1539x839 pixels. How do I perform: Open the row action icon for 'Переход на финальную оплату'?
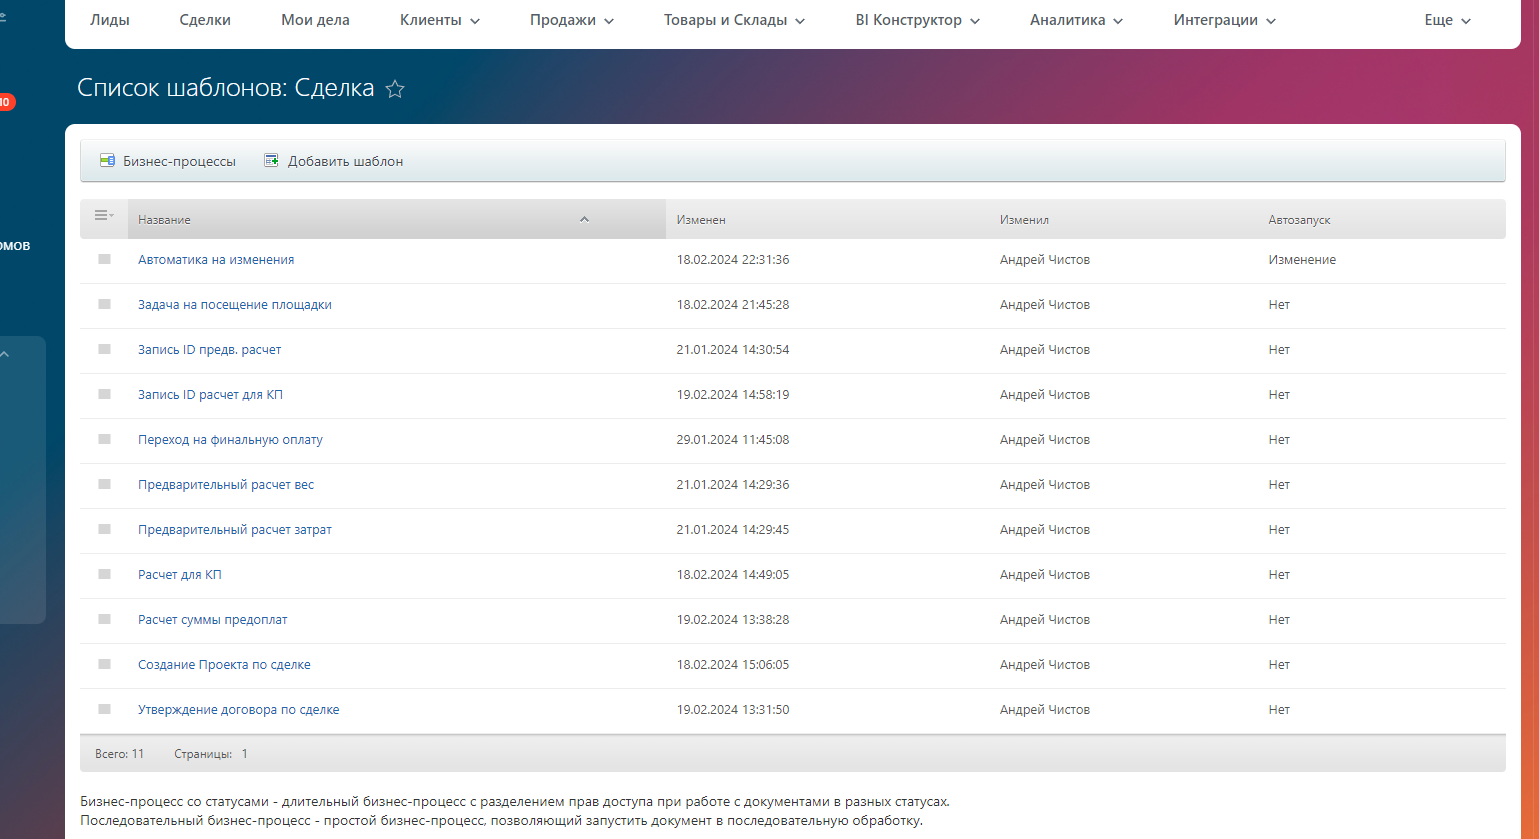tap(104, 439)
